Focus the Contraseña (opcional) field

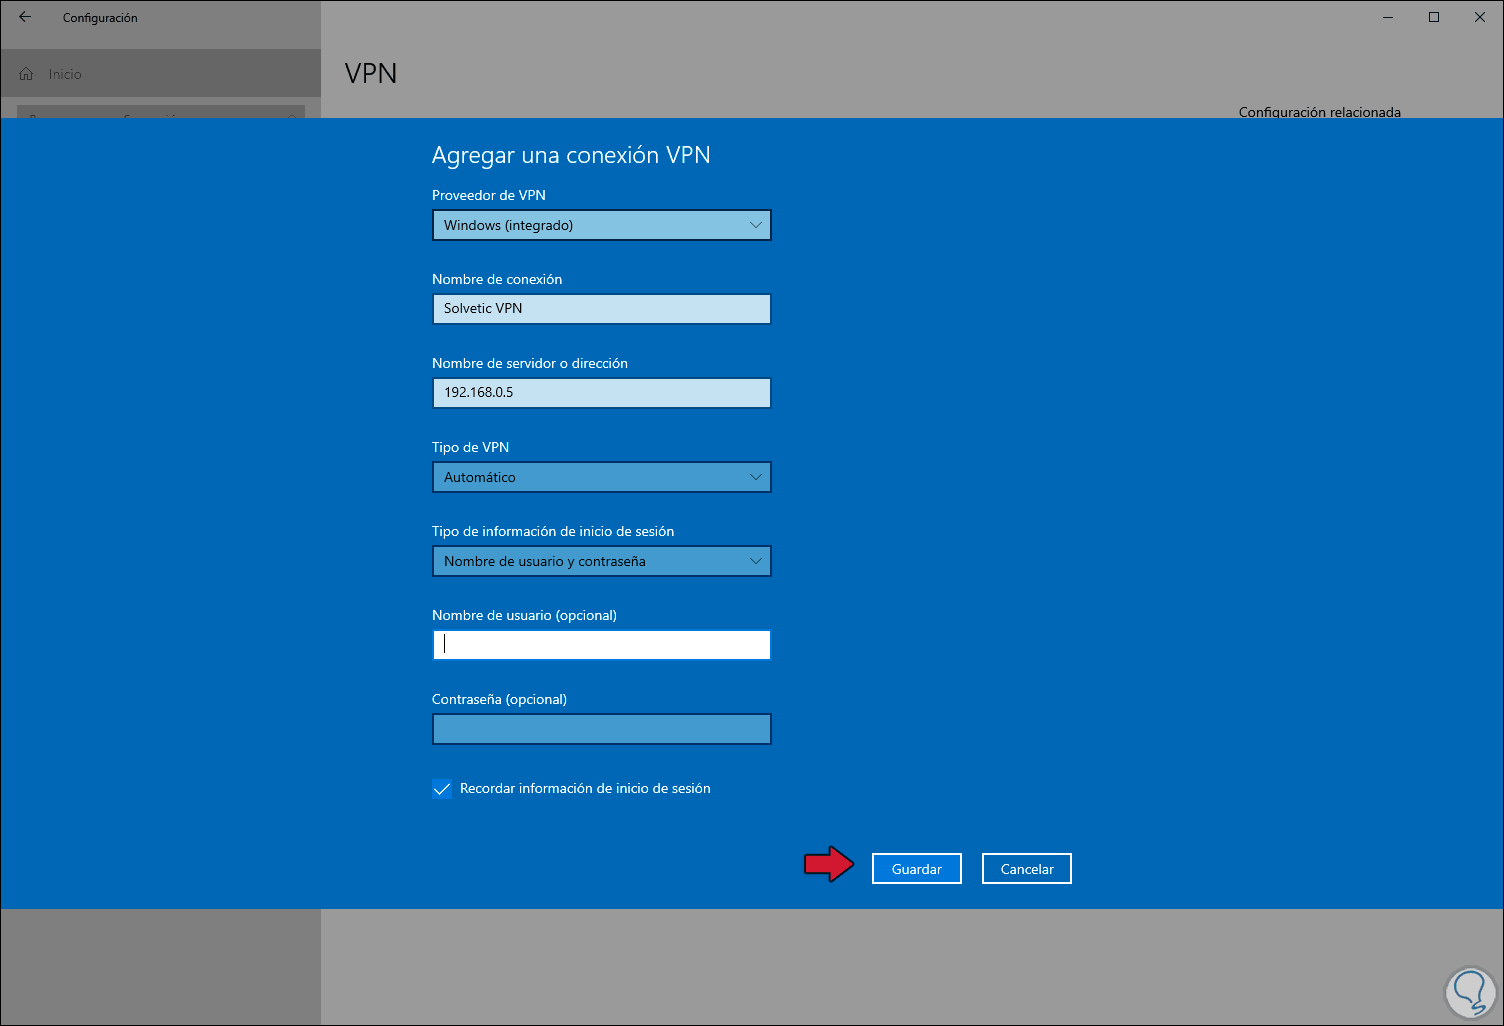coord(602,729)
